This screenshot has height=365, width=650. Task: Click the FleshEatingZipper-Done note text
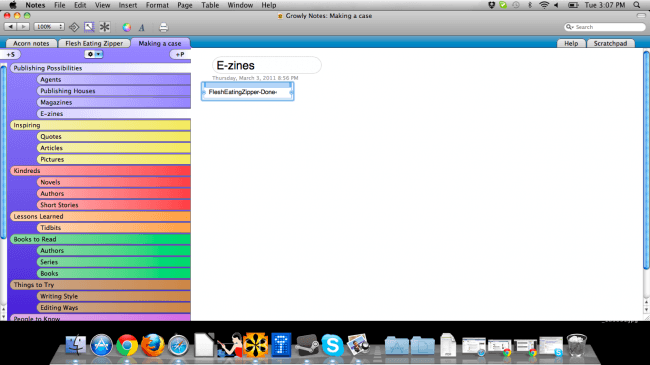pyautogui.click(x=243, y=92)
